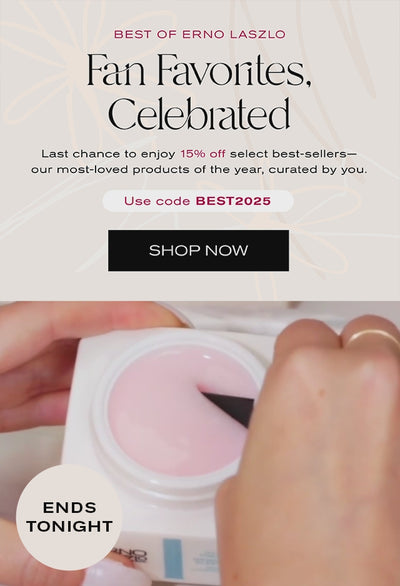The height and width of the screenshot is (586, 400).
Task: Select the Use code BEST2025 pill
Action: click(x=198, y=201)
